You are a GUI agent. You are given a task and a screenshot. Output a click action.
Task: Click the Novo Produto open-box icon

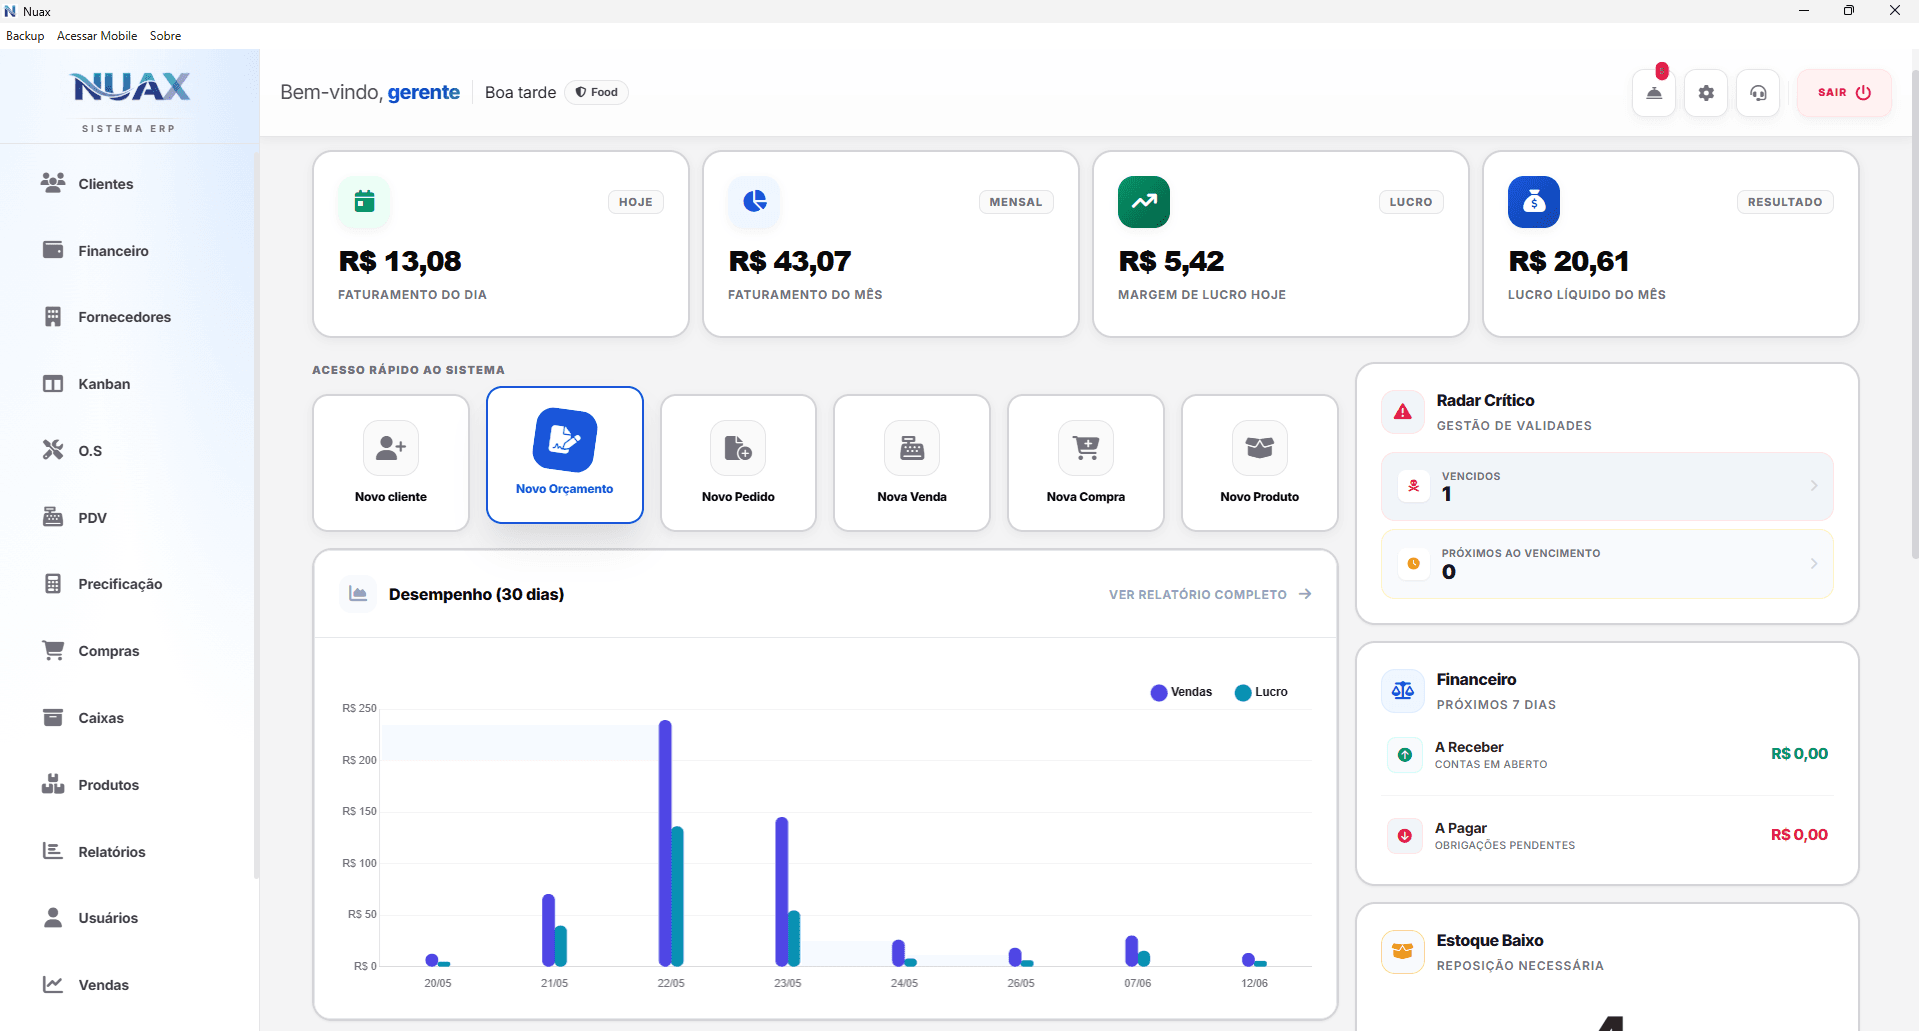point(1260,448)
